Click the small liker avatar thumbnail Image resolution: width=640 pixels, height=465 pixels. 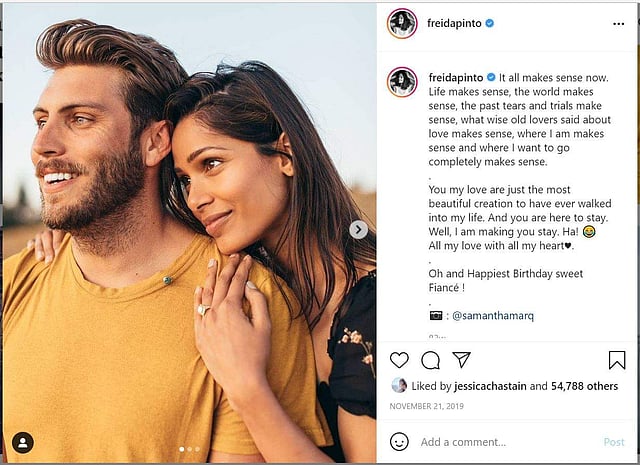(399, 385)
